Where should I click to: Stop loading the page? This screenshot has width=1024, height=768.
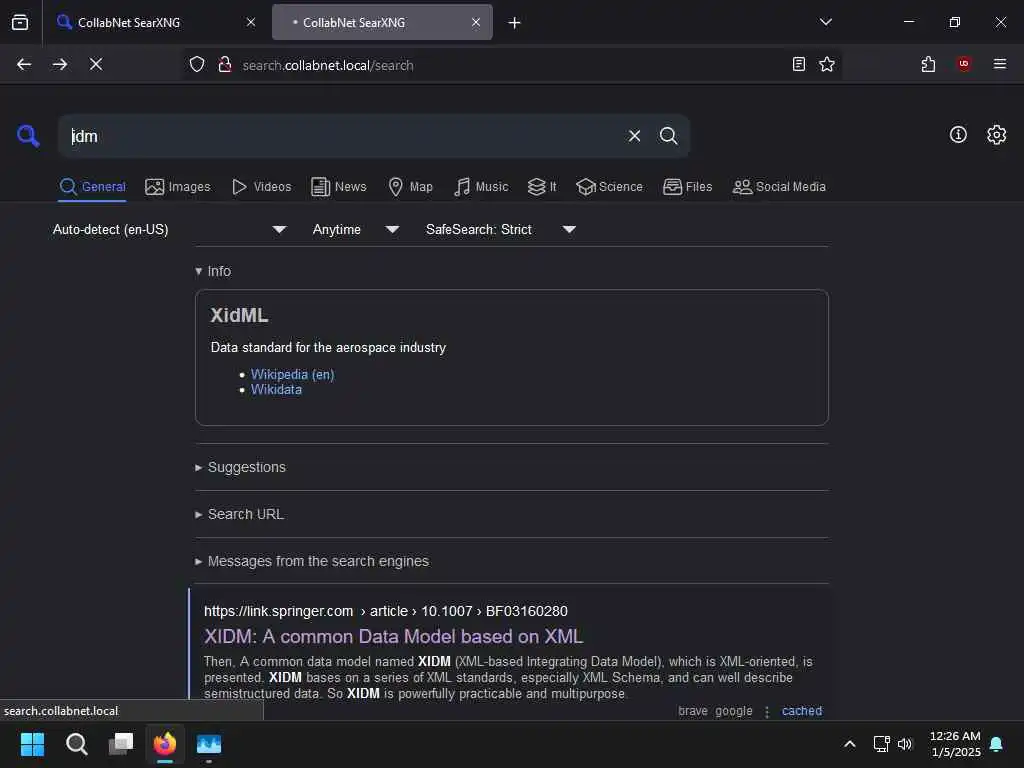coord(96,64)
